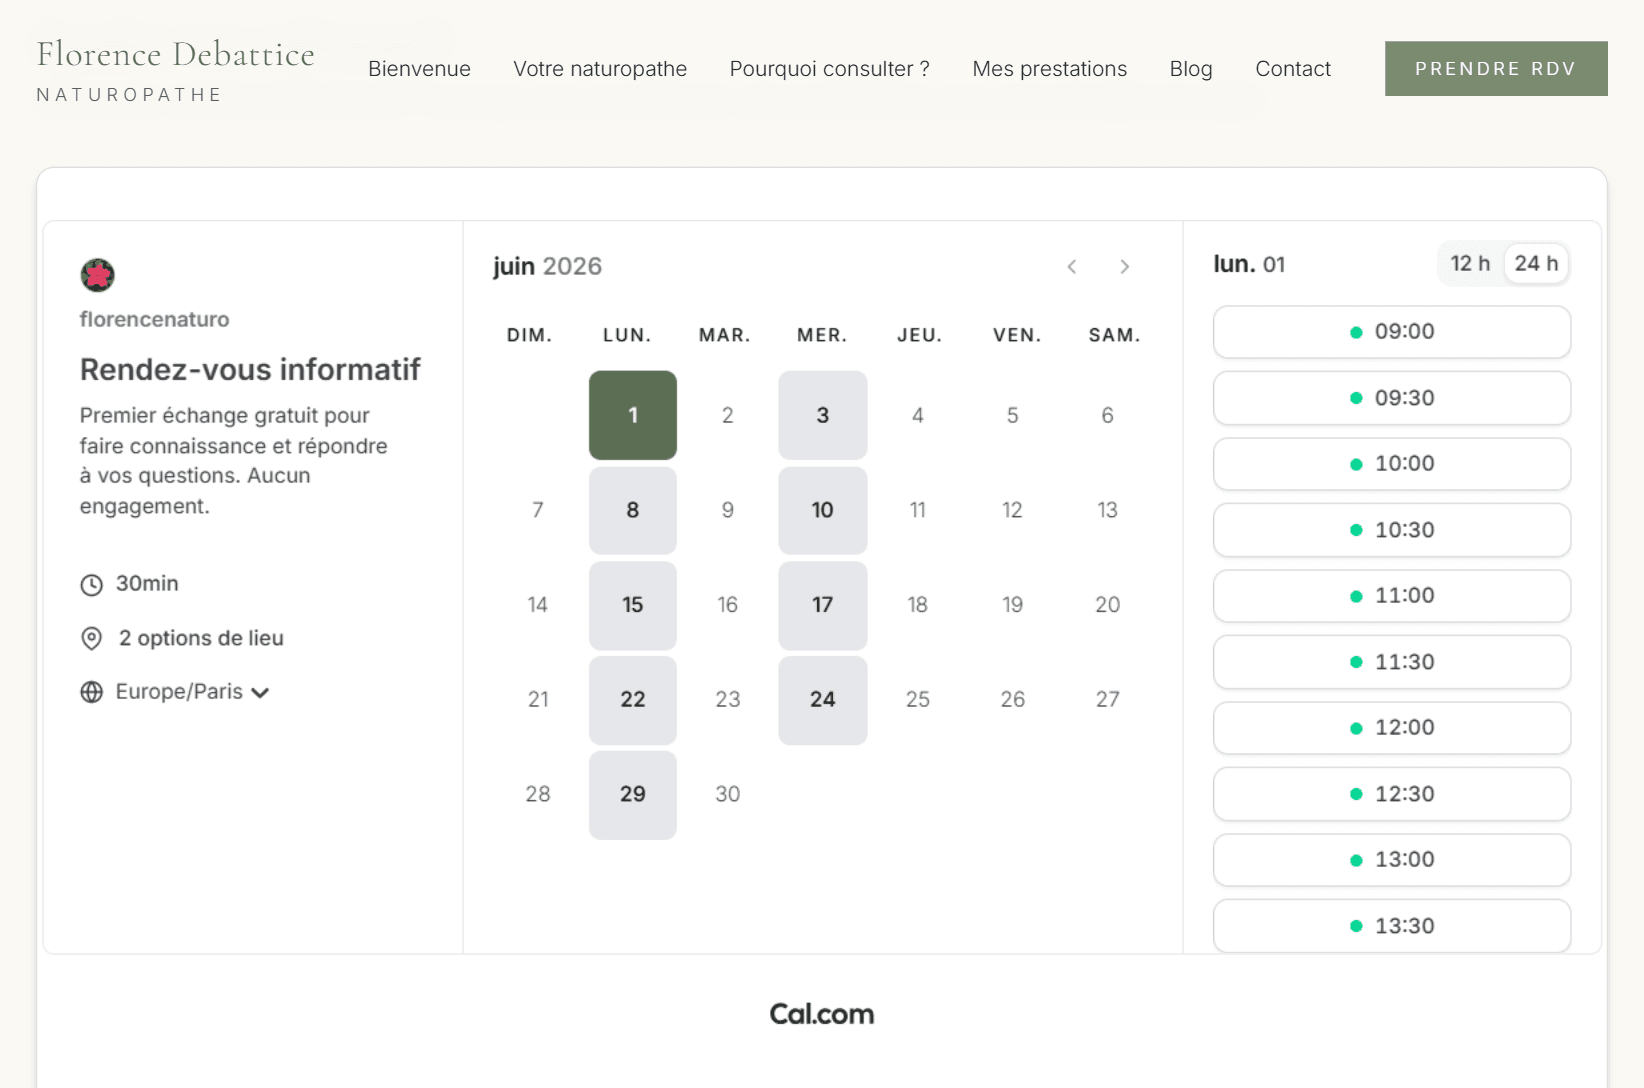Select June 8 in calendar

(633, 510)
